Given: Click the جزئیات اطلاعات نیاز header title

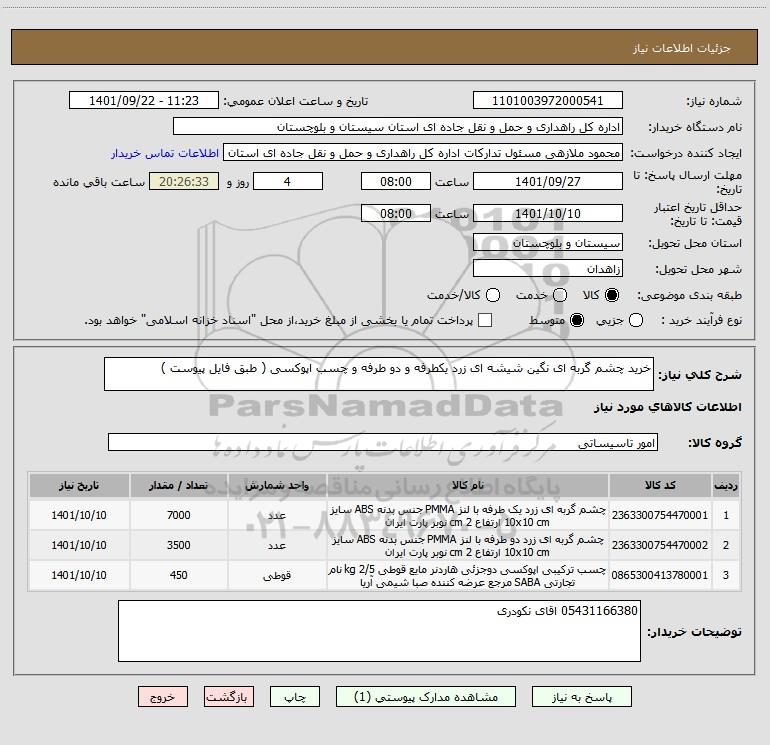Looking at the screenshot, I should click(x=681, y=48).
